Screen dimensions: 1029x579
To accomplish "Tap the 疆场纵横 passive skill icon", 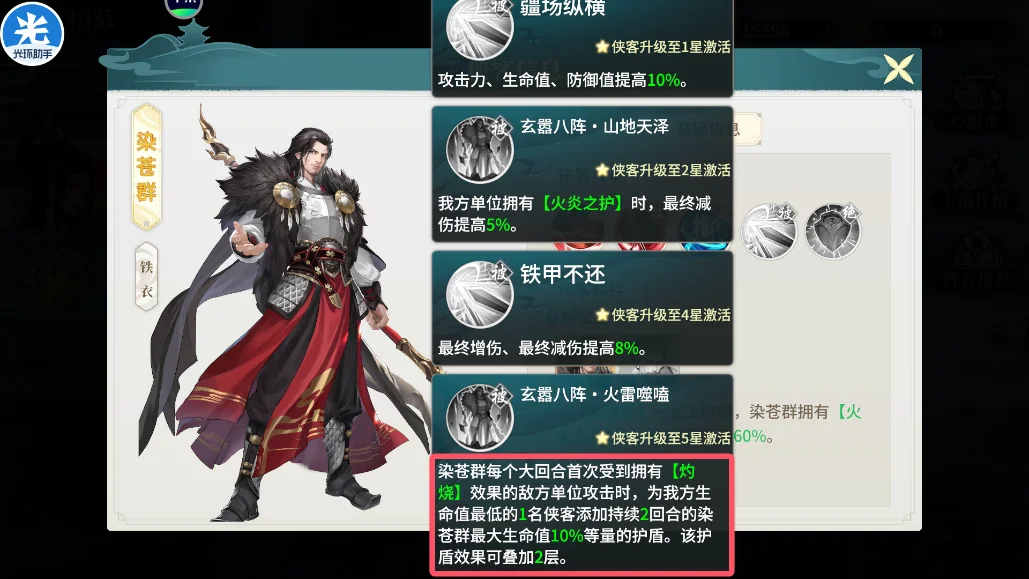I will coord(480,28).
